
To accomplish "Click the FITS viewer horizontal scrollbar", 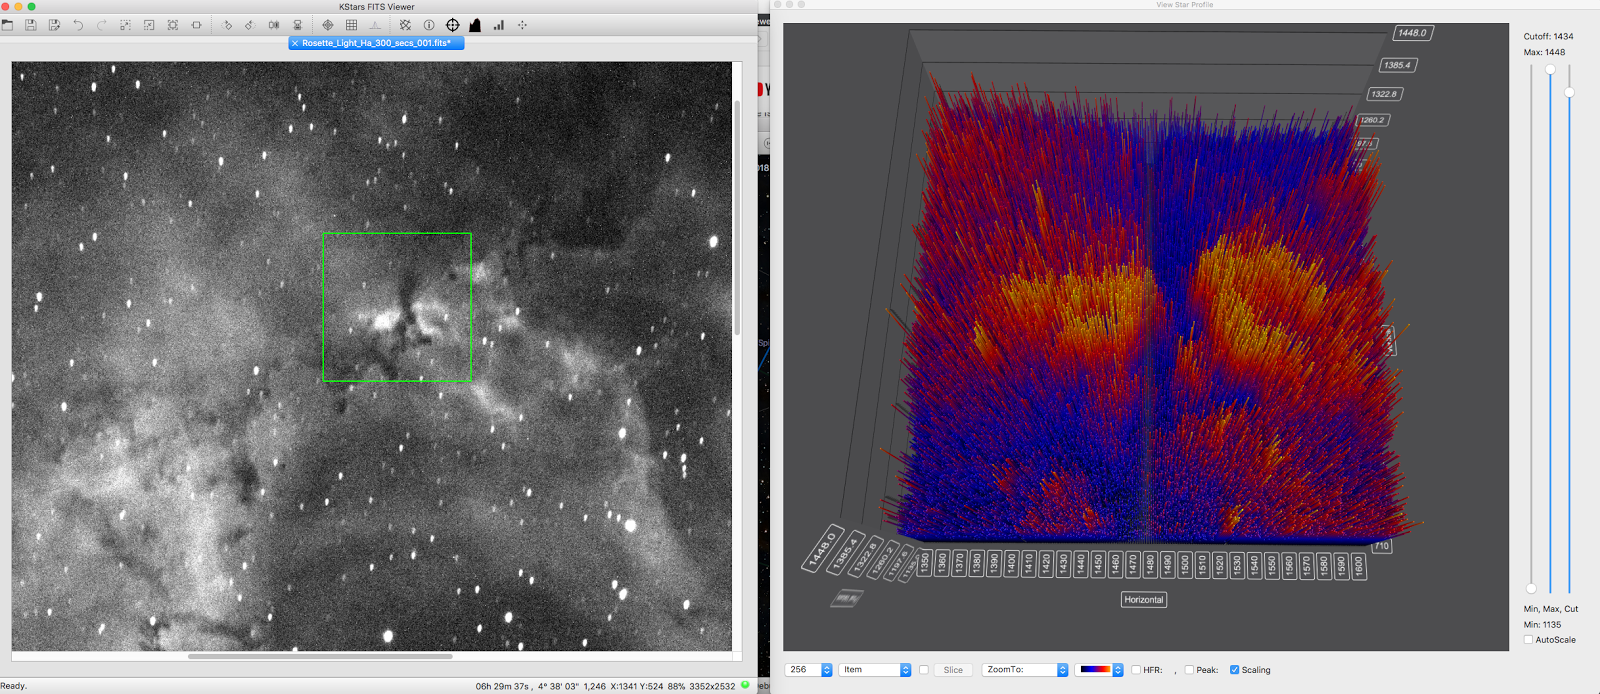I will [320, 656].
